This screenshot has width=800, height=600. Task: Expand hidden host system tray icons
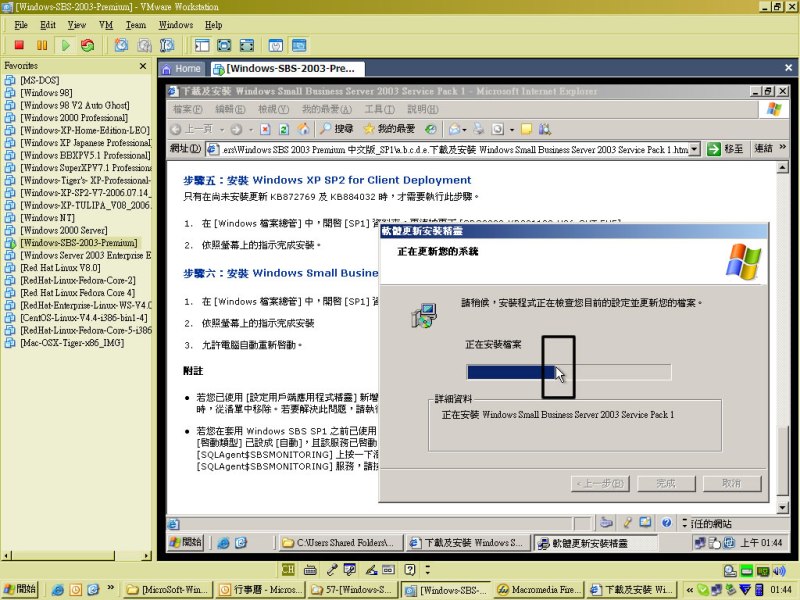coord(689,590)
